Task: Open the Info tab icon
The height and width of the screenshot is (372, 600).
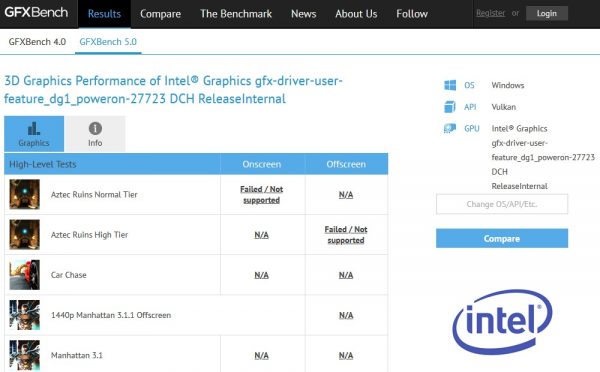Action: pyautogui.click(x=95, y=128)
